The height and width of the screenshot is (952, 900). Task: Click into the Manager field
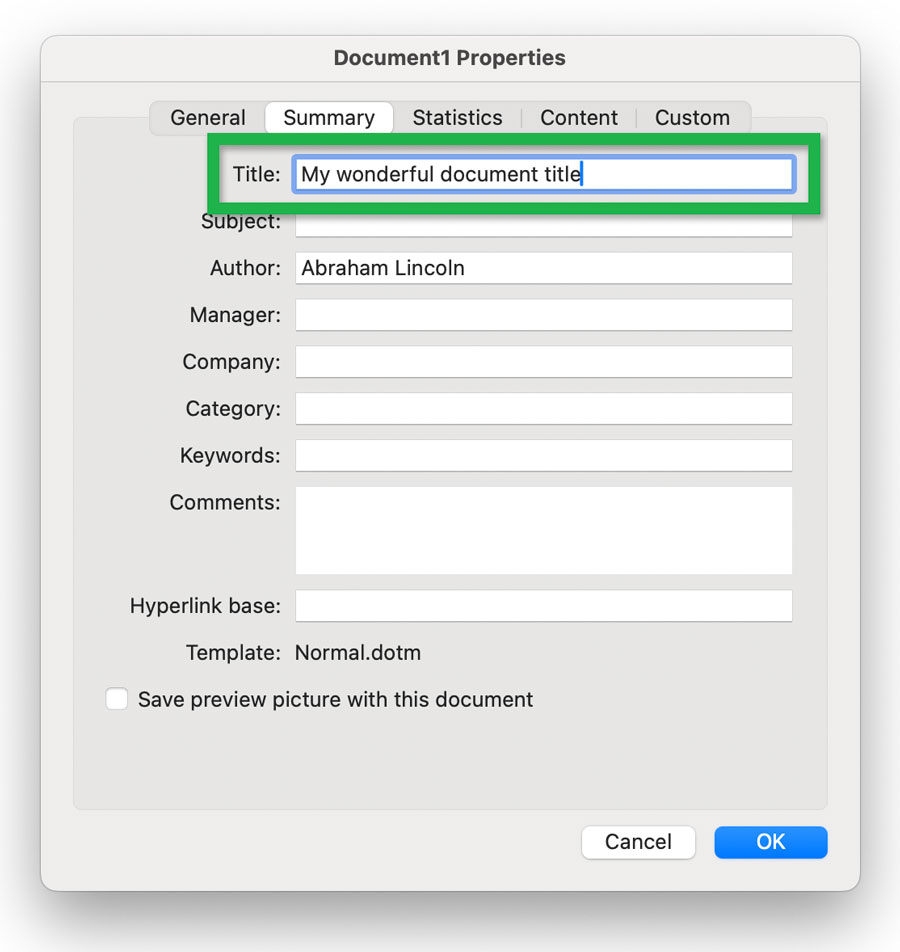pyautogui.click(x=543, y=314)
